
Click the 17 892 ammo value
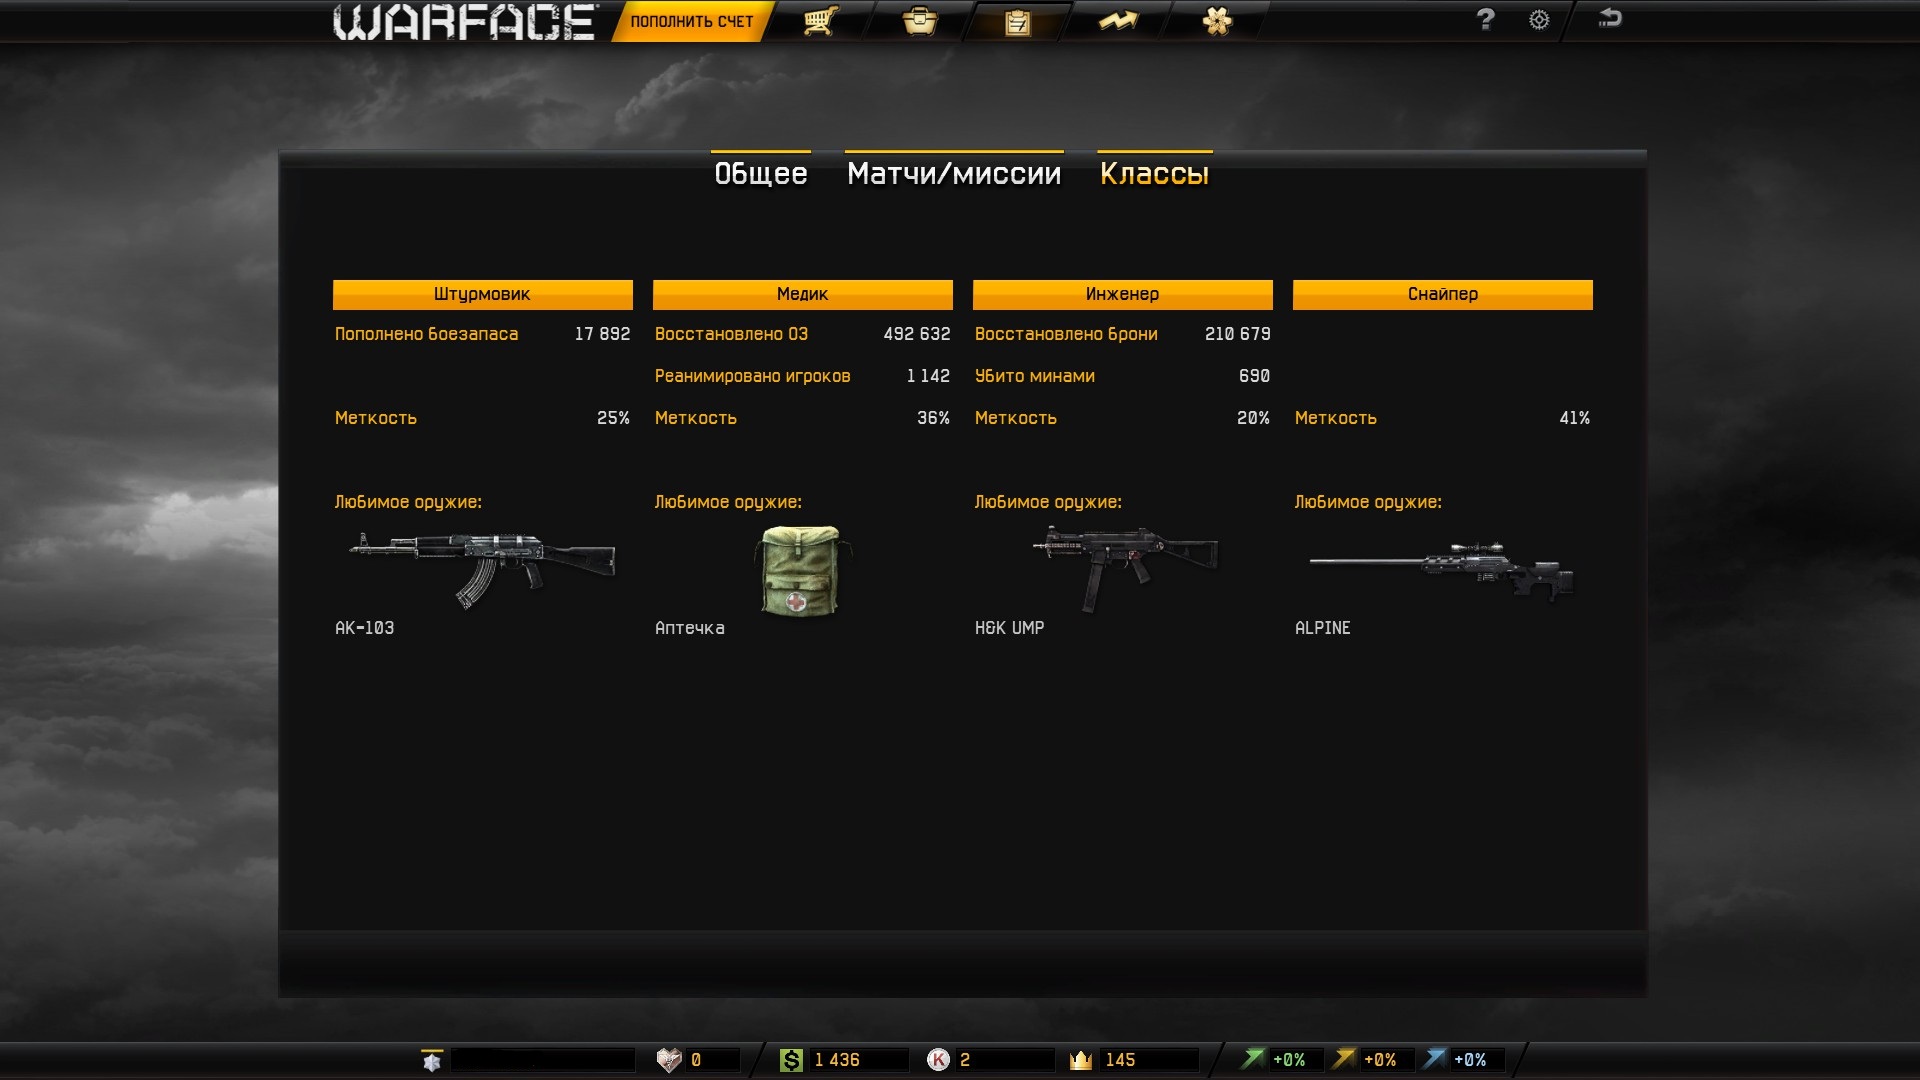pyautogui.click(x=602, y=334)
